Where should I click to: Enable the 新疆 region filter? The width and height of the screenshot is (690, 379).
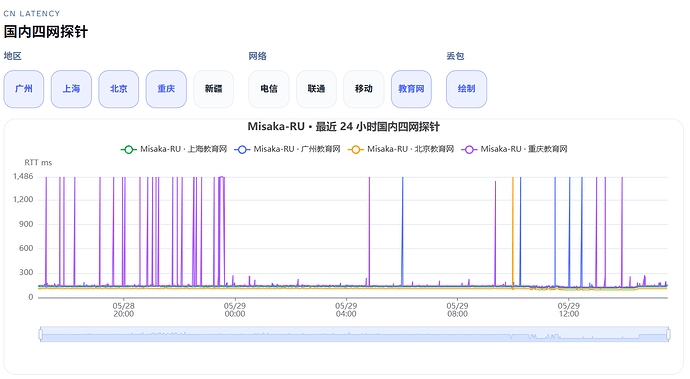[214, 89]
